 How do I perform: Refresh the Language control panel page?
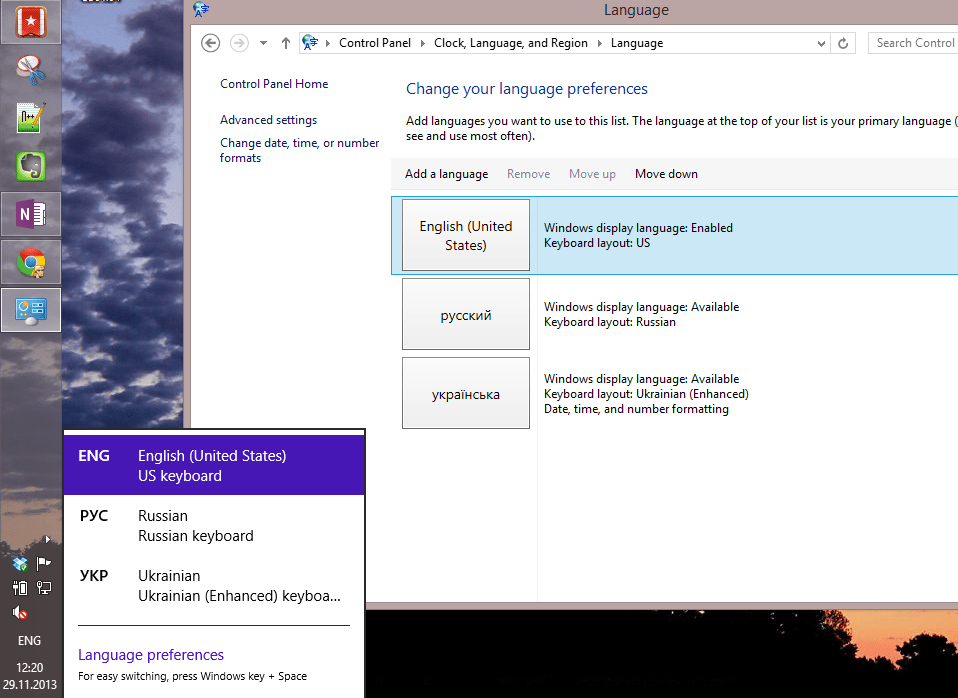843,43
